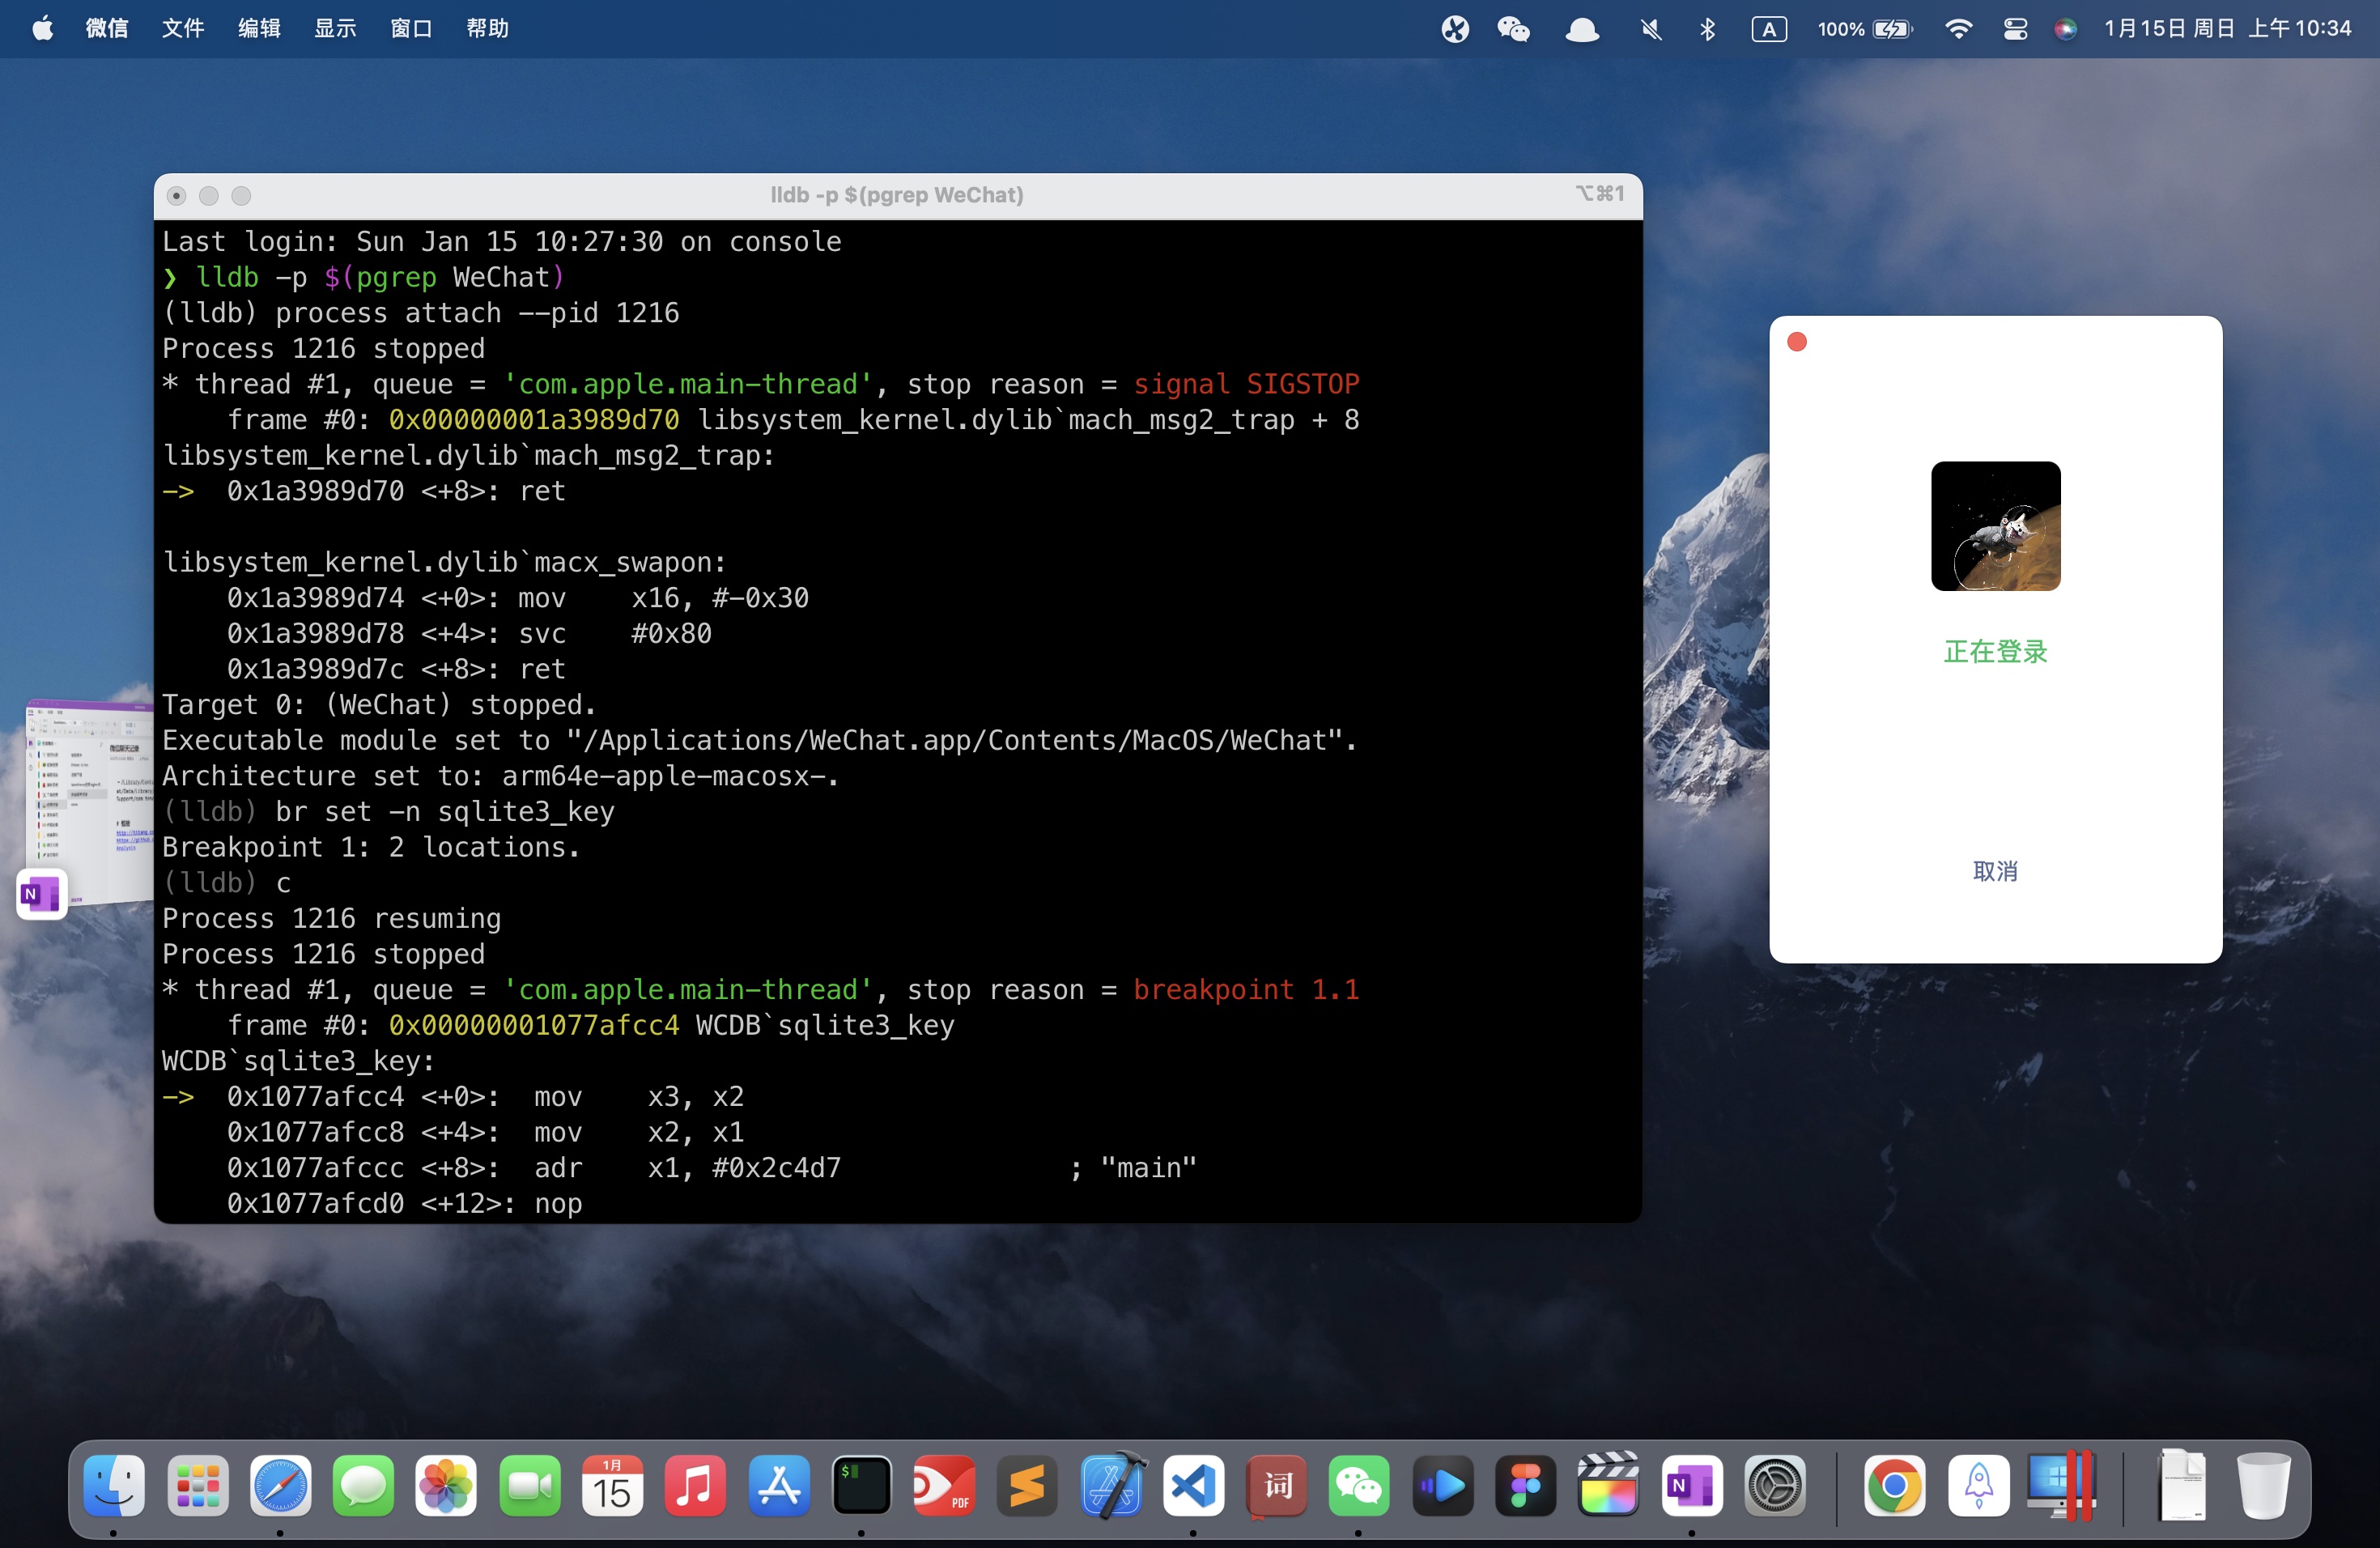This screenshot has height=1548, width=2380.
Task: Click address 0x00000001077afcc4 in frame line
Action: coord(534,1025)
